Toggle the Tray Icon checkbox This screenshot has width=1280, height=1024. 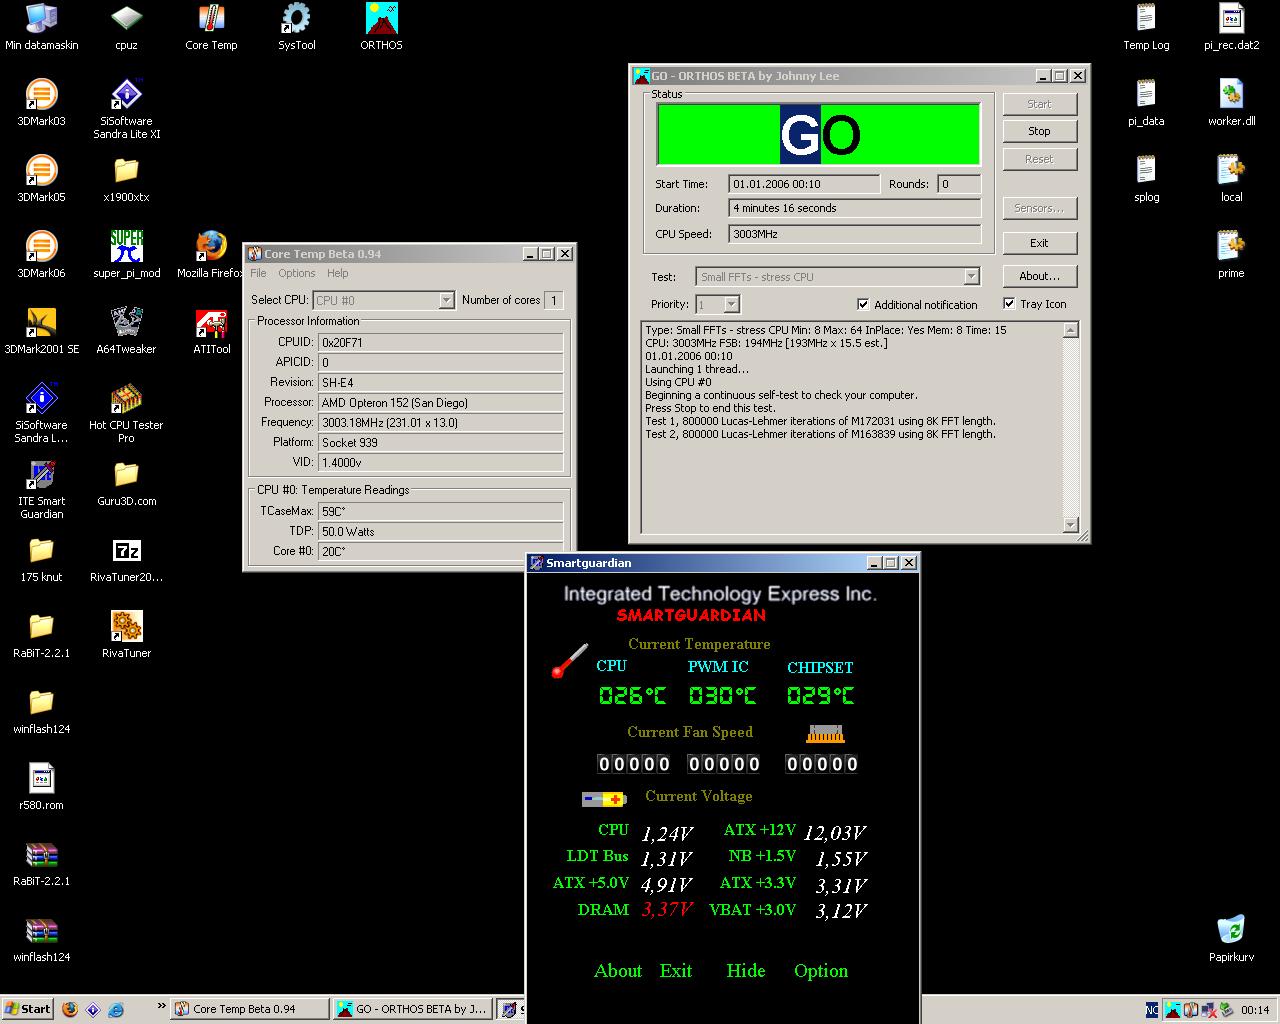tap(1009, 303)
